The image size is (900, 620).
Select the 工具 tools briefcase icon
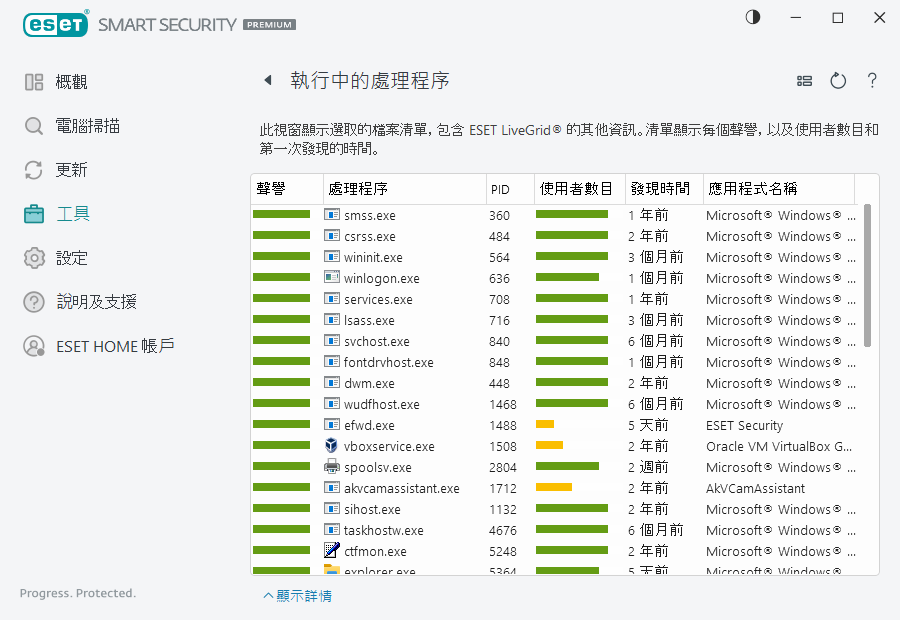[x=34, y=214]
